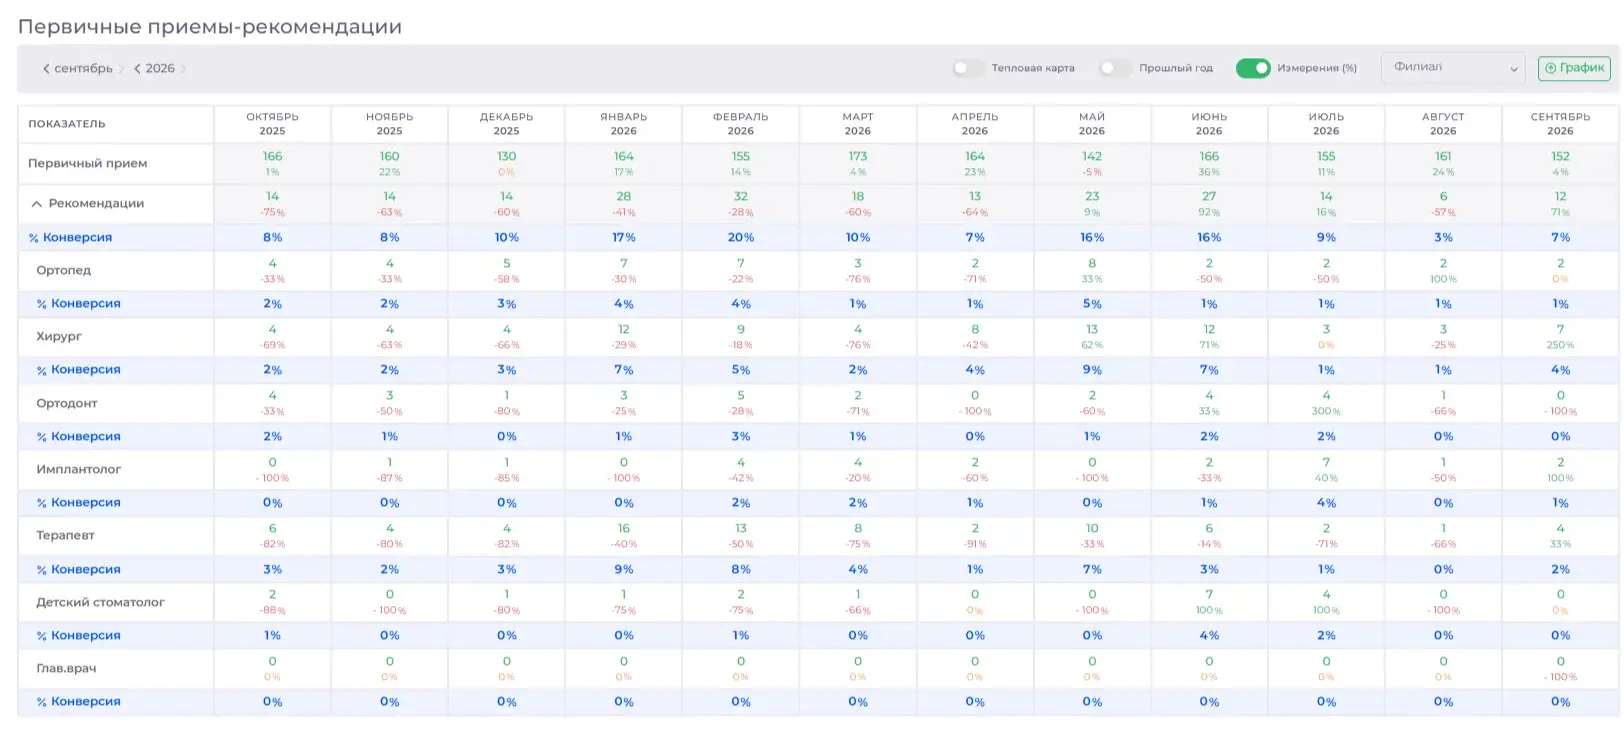Viewport: 1624px width, 742px height.
Task: Click the ЯНВАРЬ 2026 column header
Action: tap(624, 124)
